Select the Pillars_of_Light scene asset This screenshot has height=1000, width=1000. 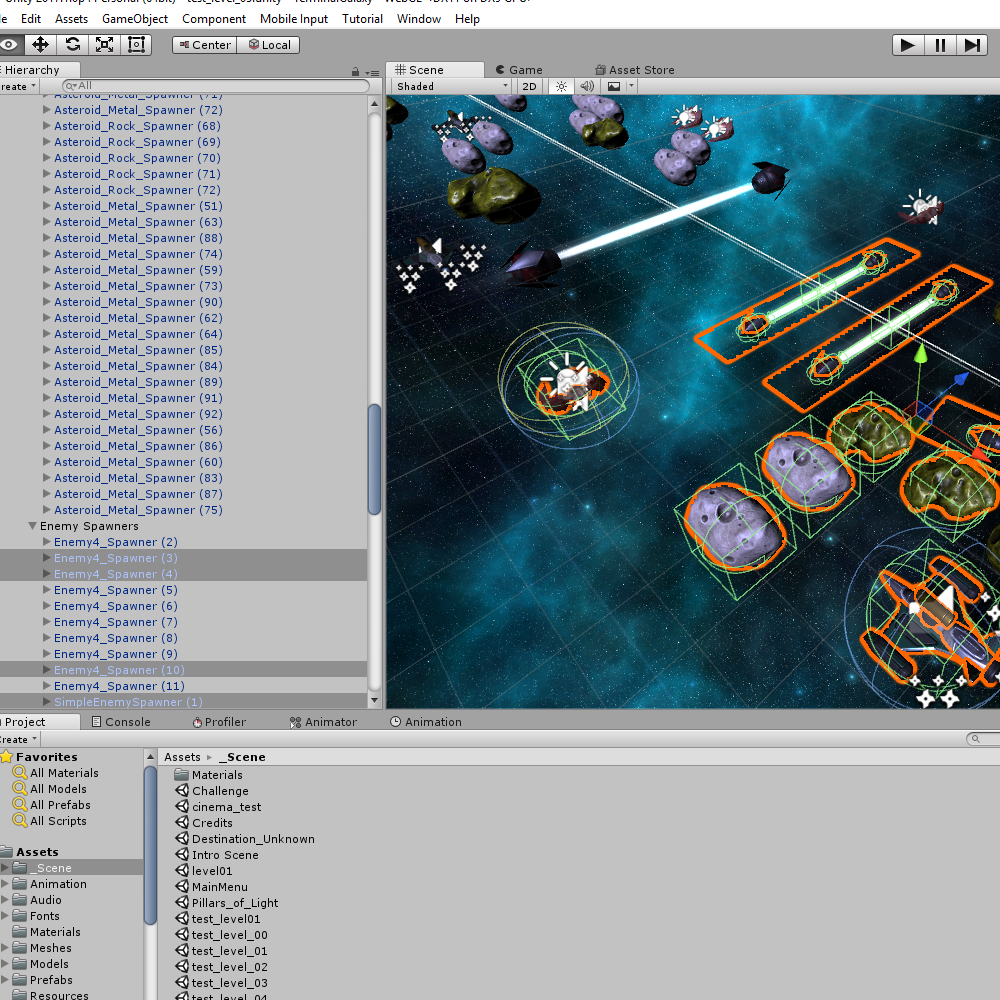coord(235,902)
